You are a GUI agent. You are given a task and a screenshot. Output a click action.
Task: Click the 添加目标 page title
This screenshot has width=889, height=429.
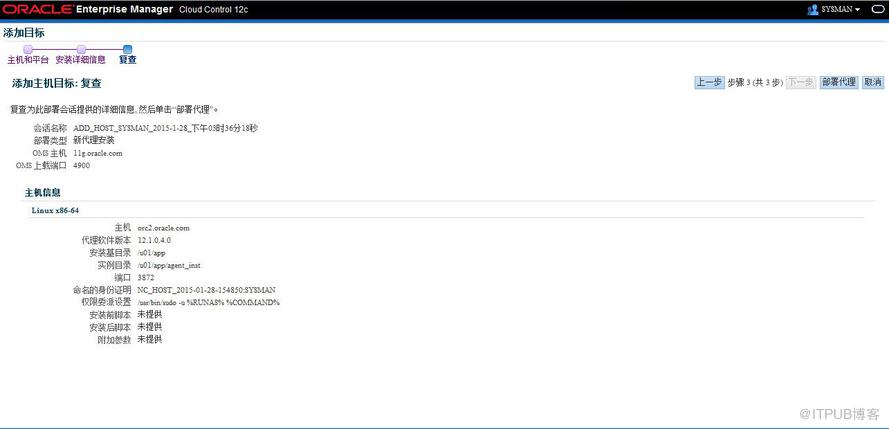pos(23,33)
